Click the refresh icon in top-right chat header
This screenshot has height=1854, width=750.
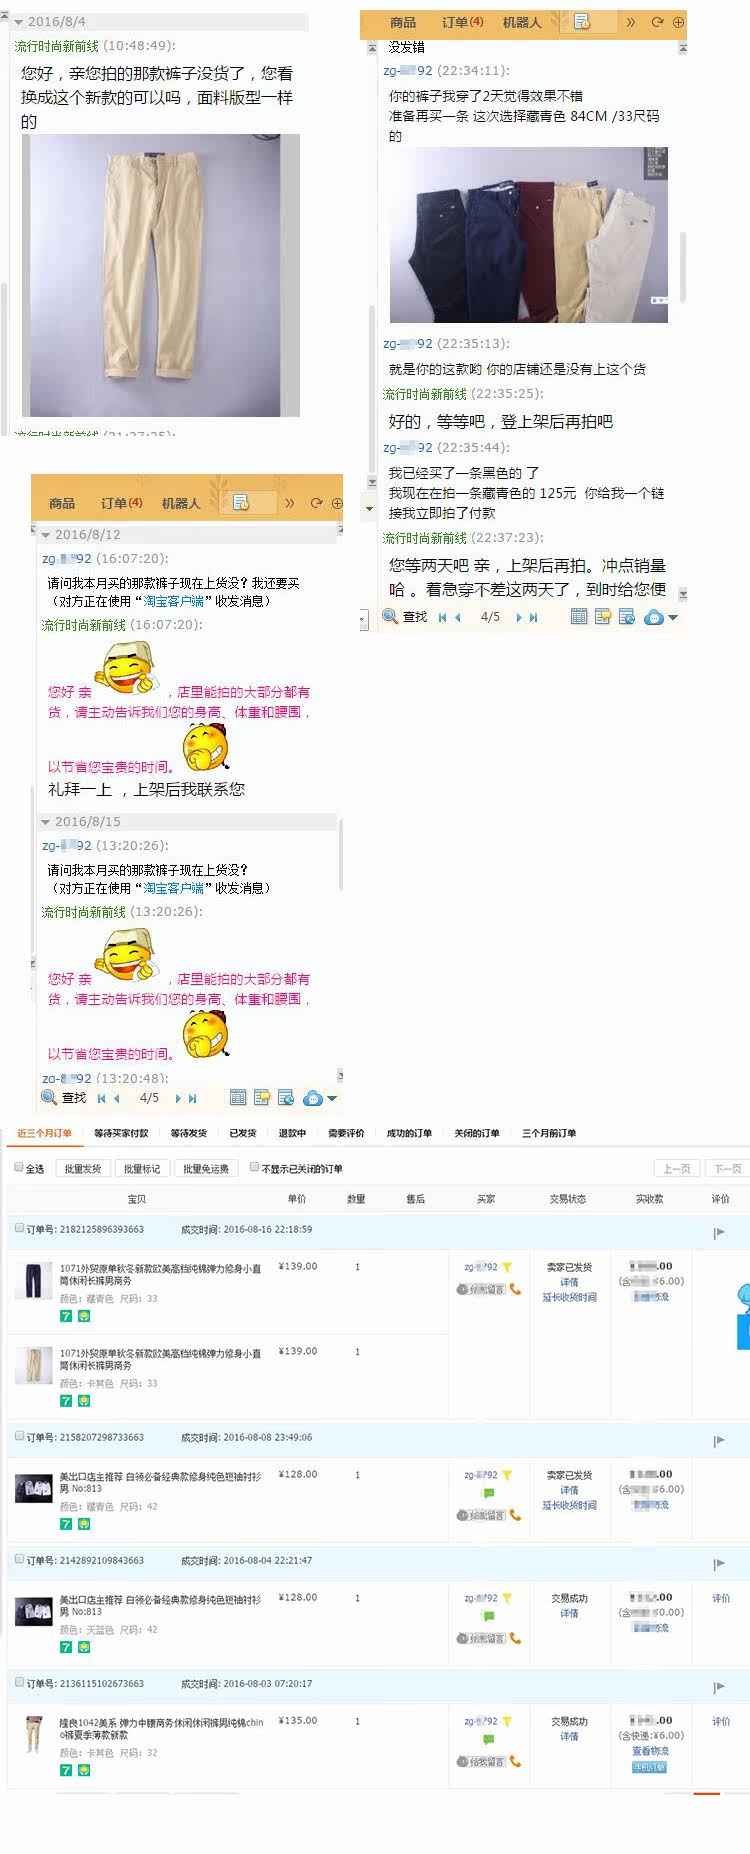click(657, 22)
